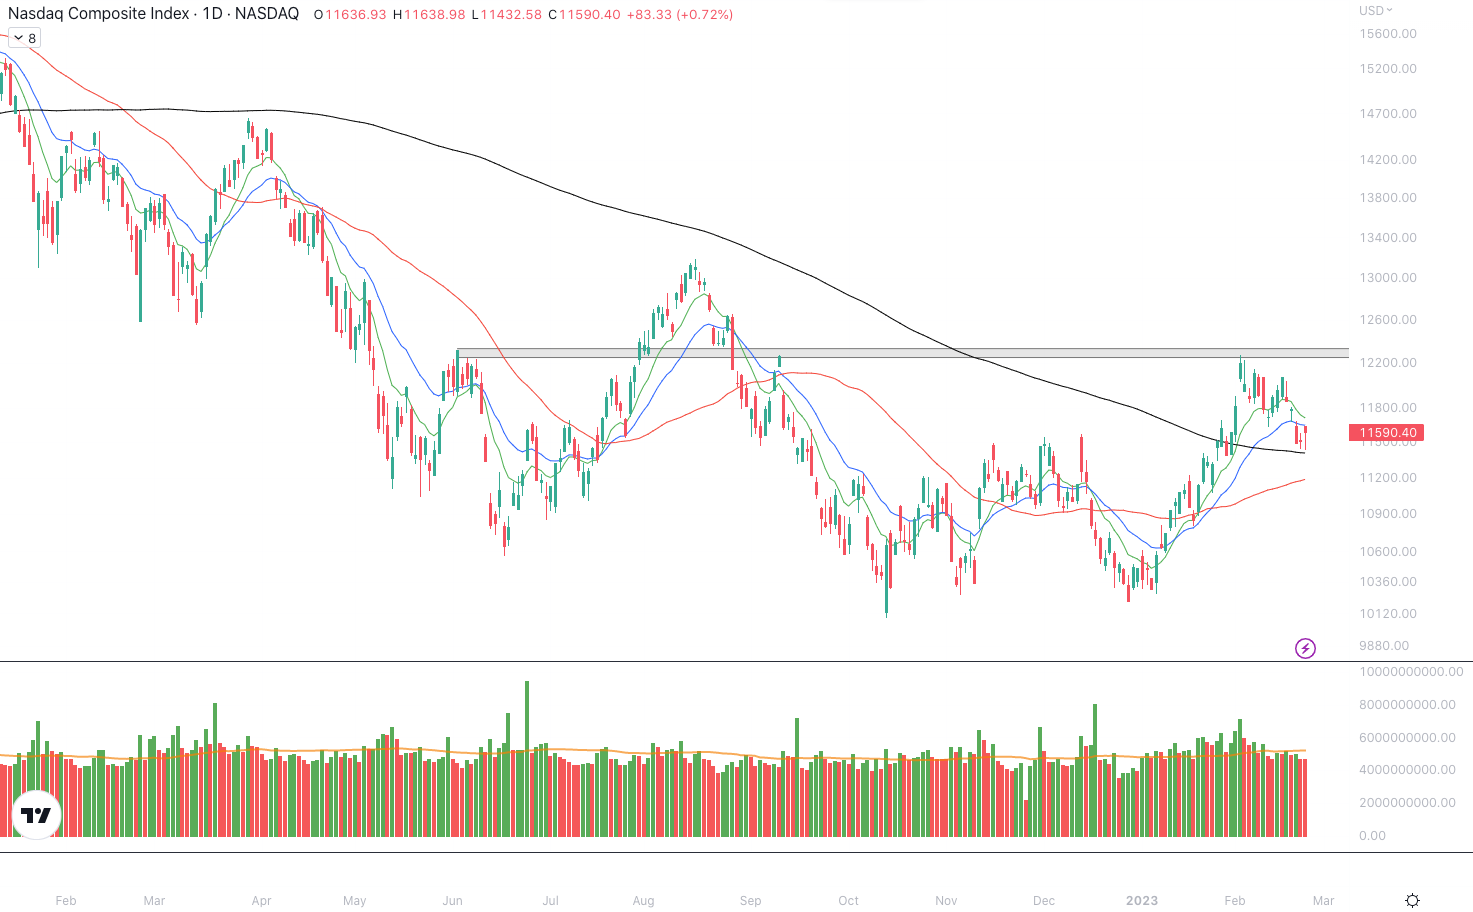Click the change value +83.33 (+0.72%)
The width and height of the screenshot is (1473, 912).
tap(680, 15)
